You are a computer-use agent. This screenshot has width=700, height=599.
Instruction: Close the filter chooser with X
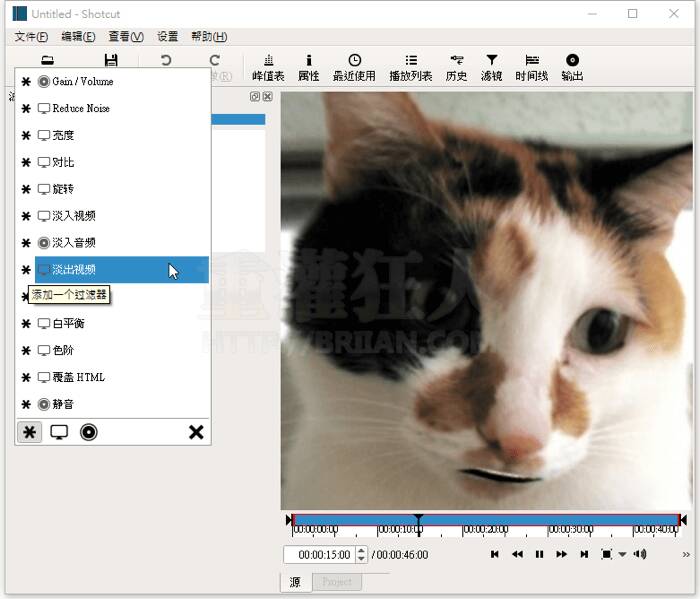[x=196, y=432]
